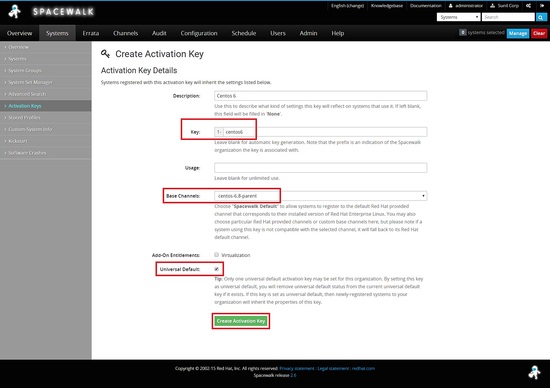Screen dimensions: 550x388
Task: Click the blue Manage button
Action: [x=518, y=33]
